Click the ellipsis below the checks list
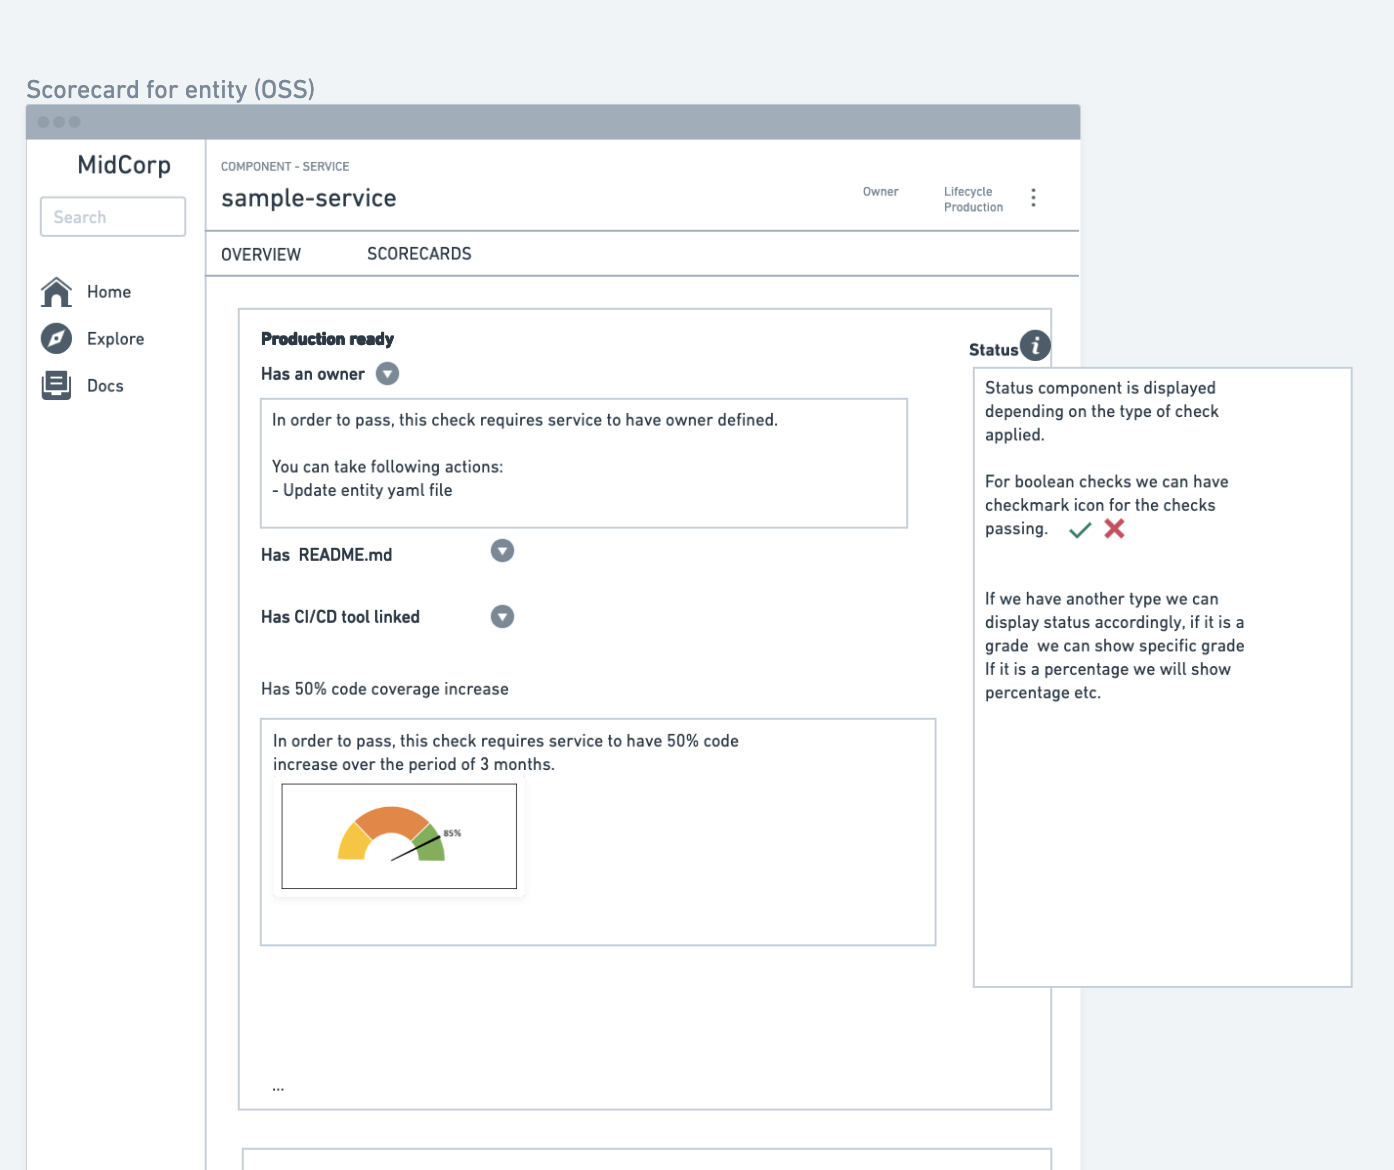The width and height of the screenshot is (1394, 1170). [x=278, y=1088]
